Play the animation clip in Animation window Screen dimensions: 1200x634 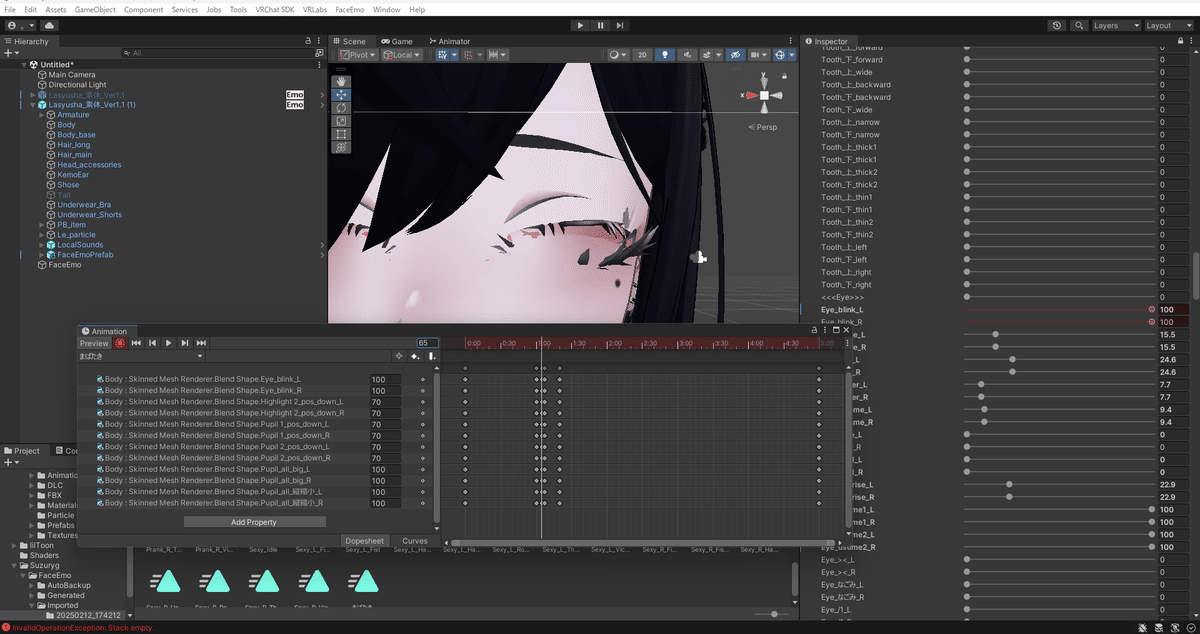[169, 343]
